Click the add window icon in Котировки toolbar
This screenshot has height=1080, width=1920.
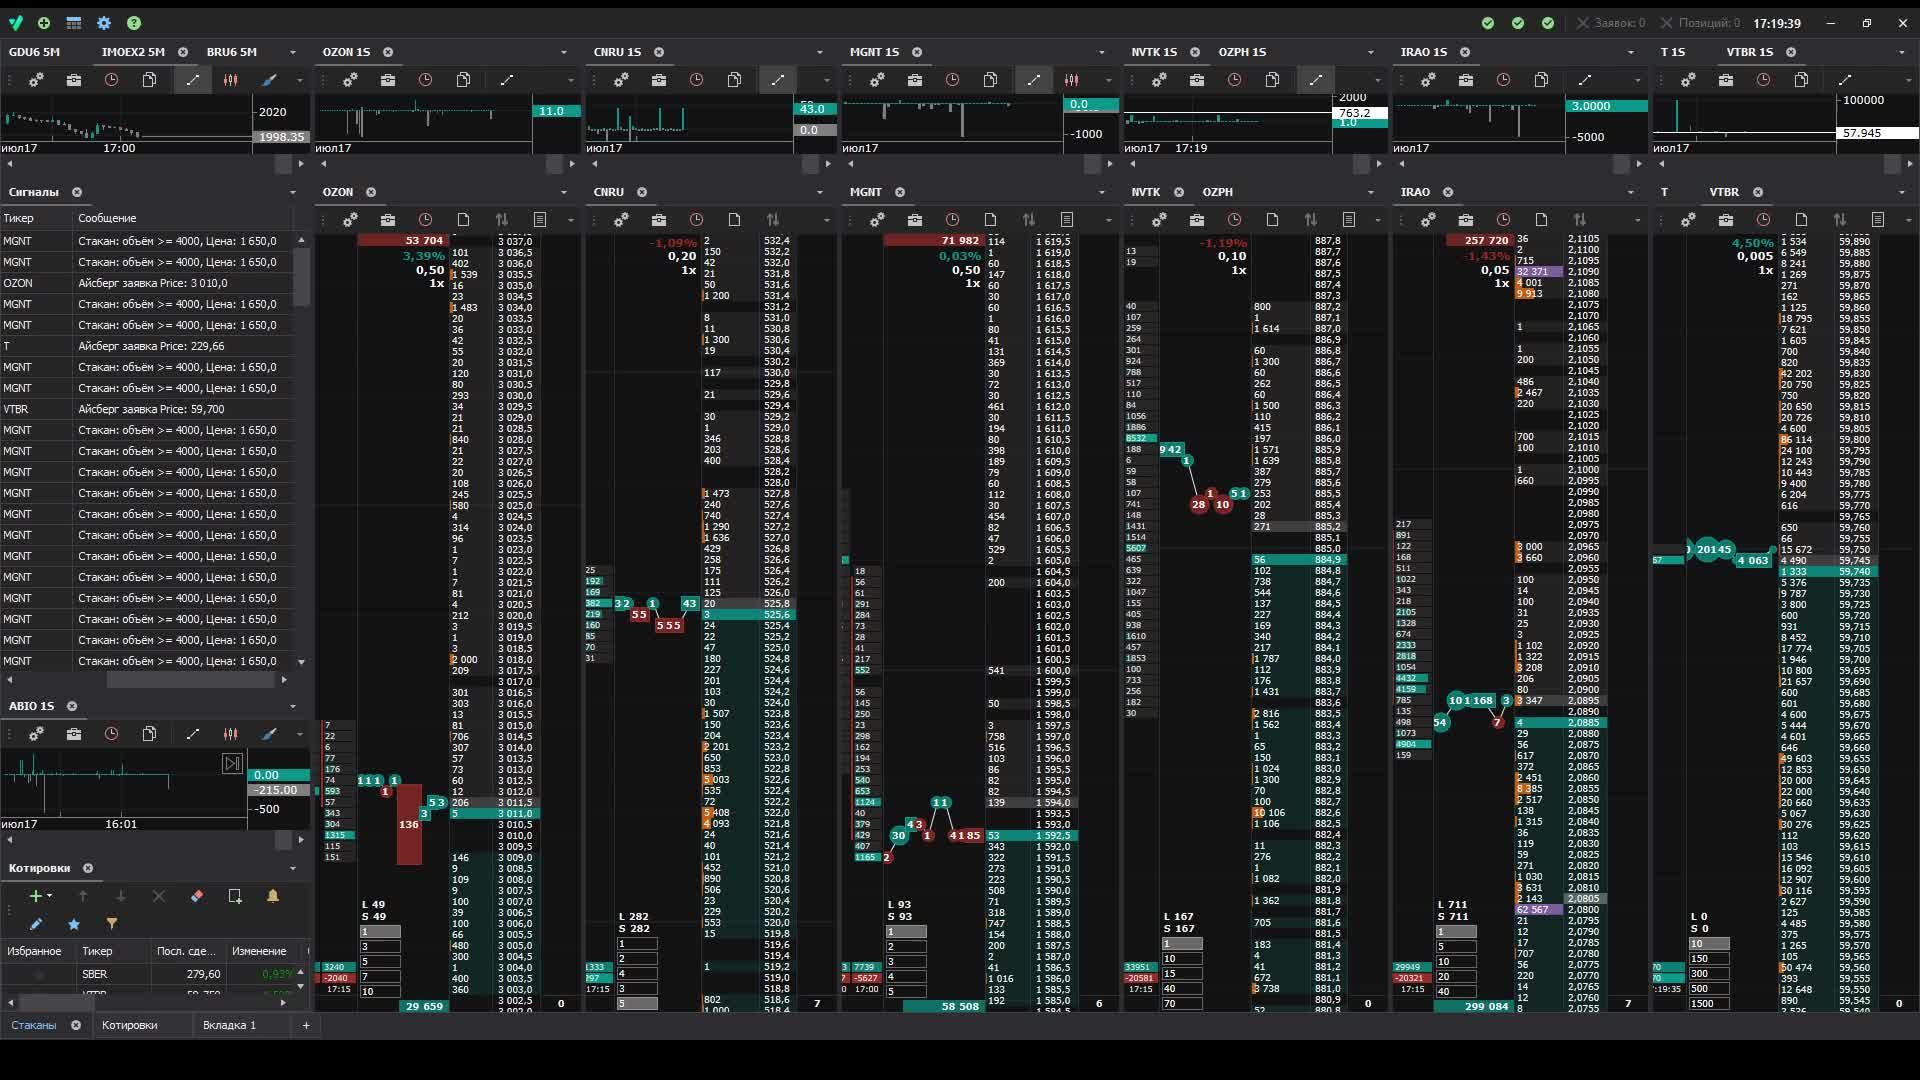pos(235,896)
